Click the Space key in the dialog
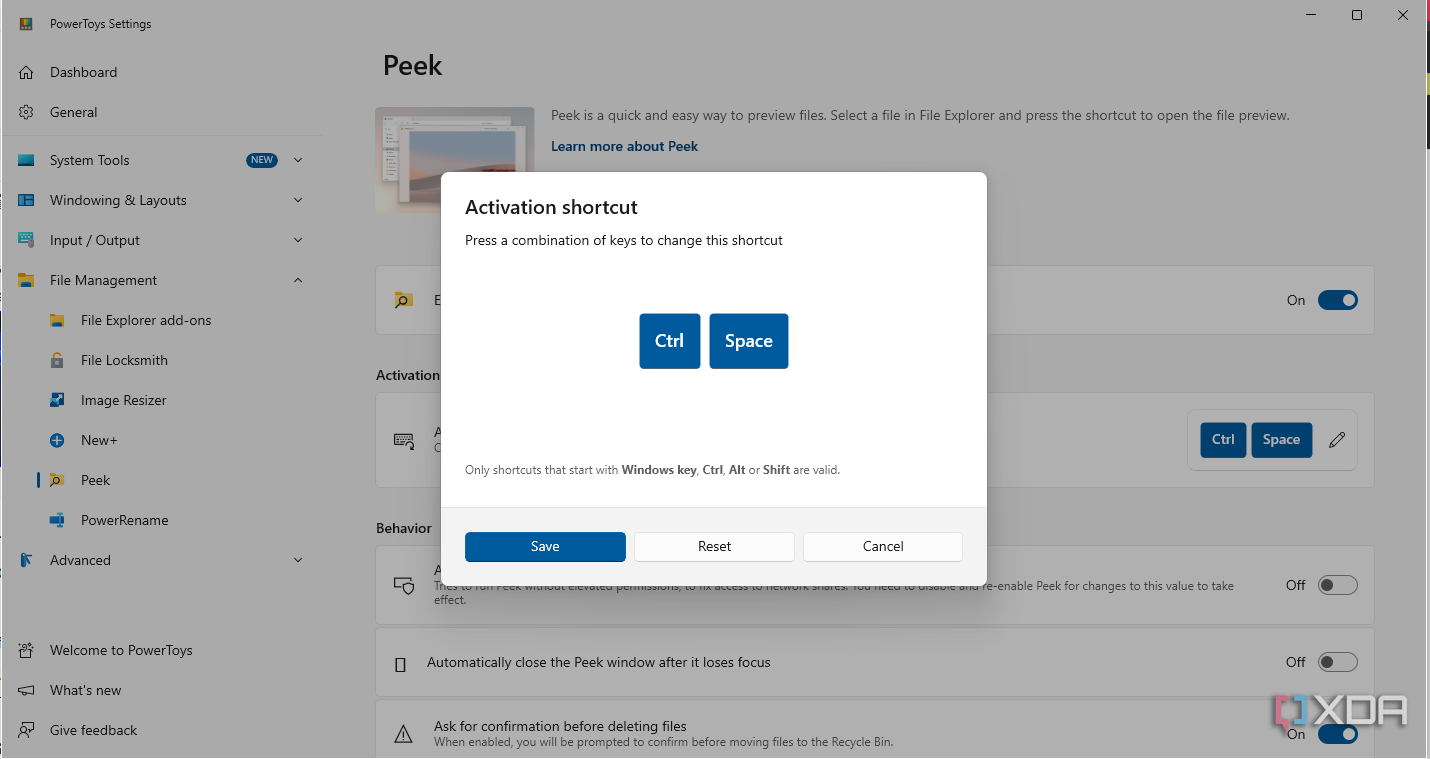Viewport: 1430px width, 759px height. point(749,341)
